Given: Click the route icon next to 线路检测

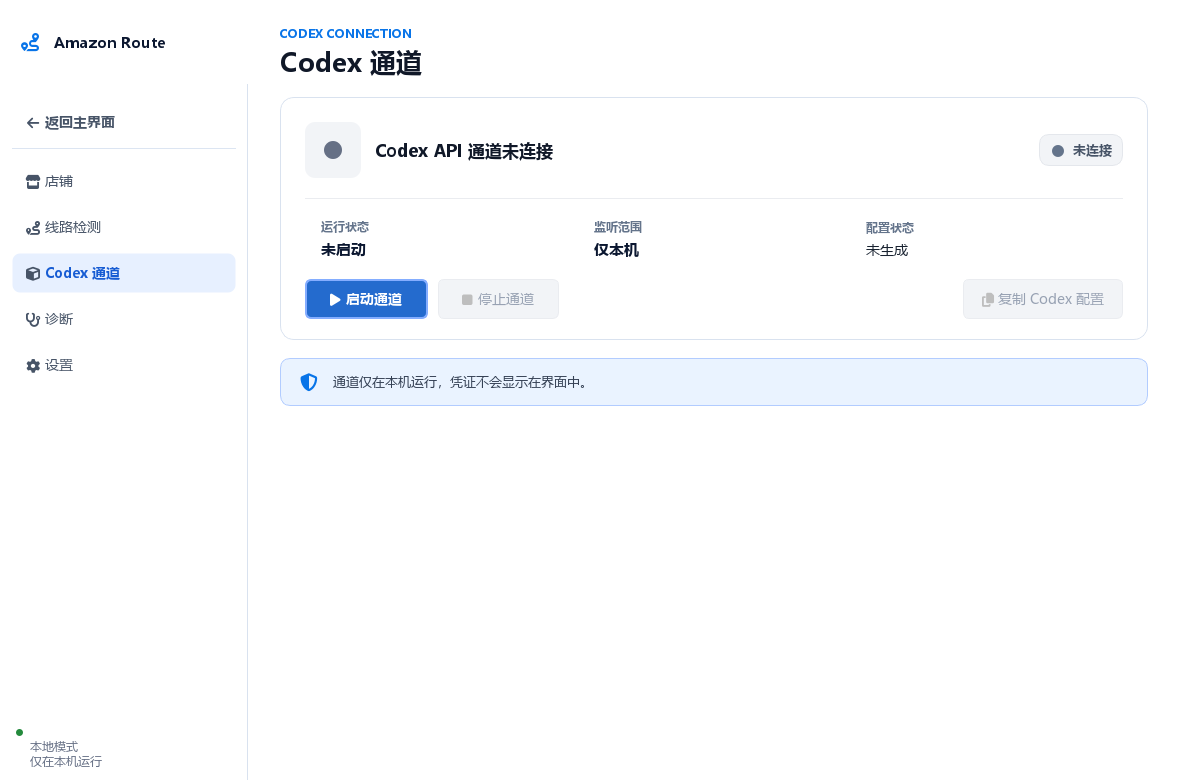Looking at the screenshot, I should 32,227.
